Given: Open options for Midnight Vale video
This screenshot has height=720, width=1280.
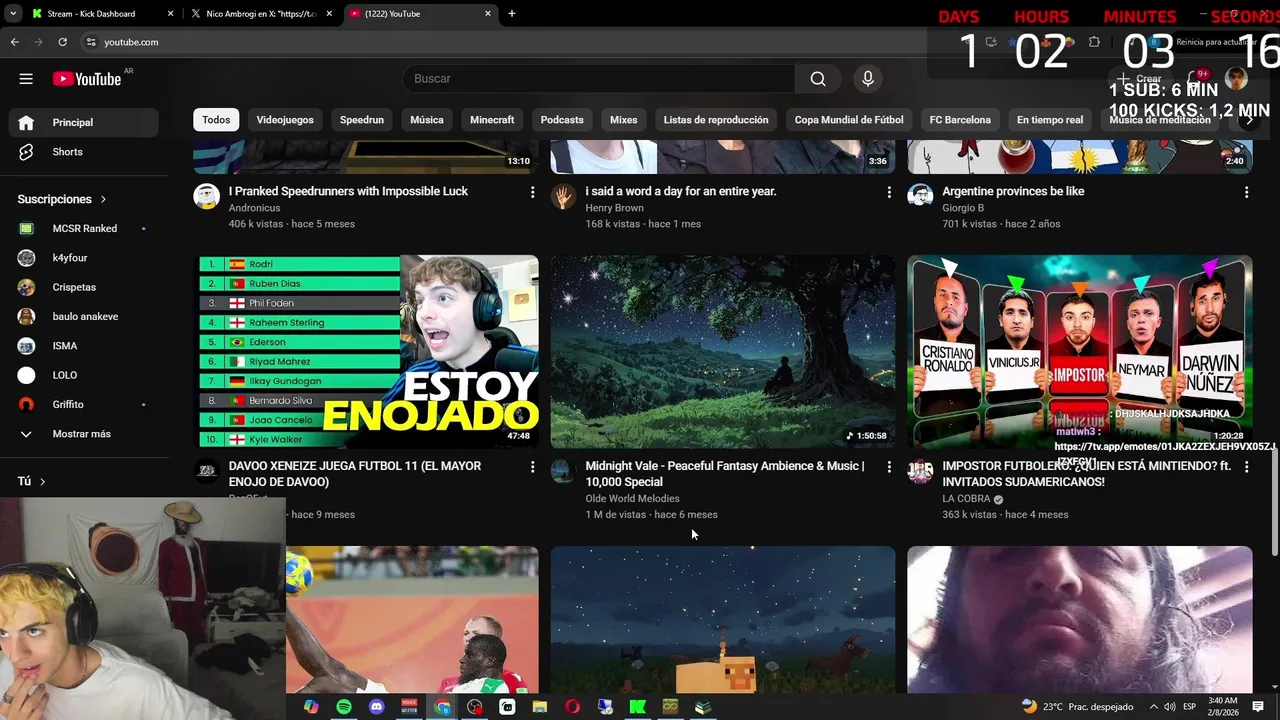Looking at the screenshot, I should [889, 467].
